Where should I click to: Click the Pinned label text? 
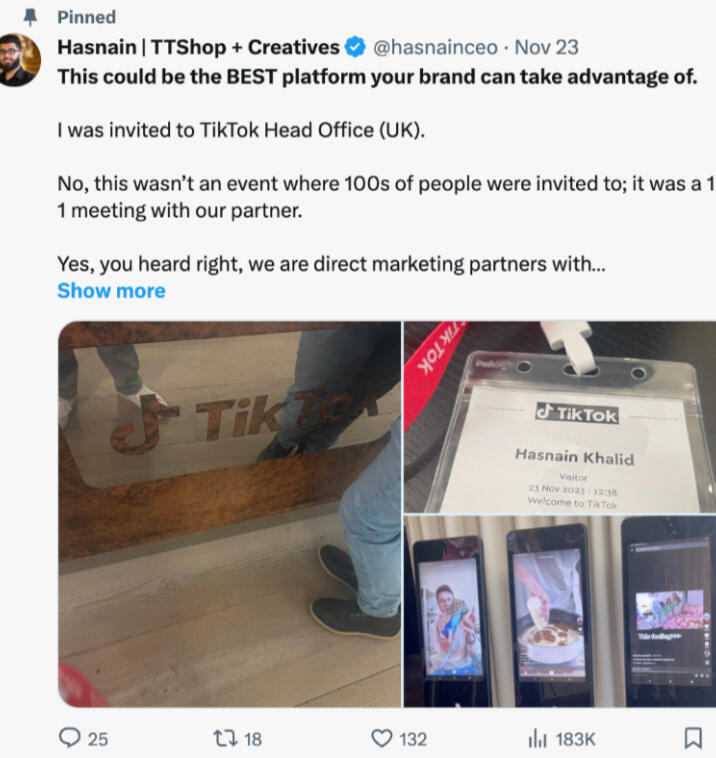tap(87, 17)
